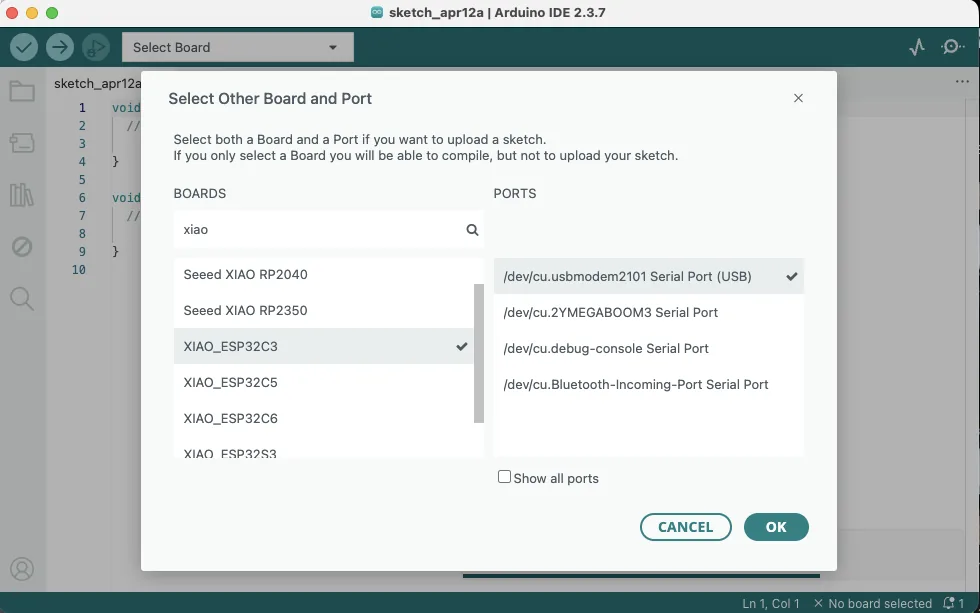Open the Sketchbook sidebar icon
Viewport: 980px width, 613px height.
(22, 90)
